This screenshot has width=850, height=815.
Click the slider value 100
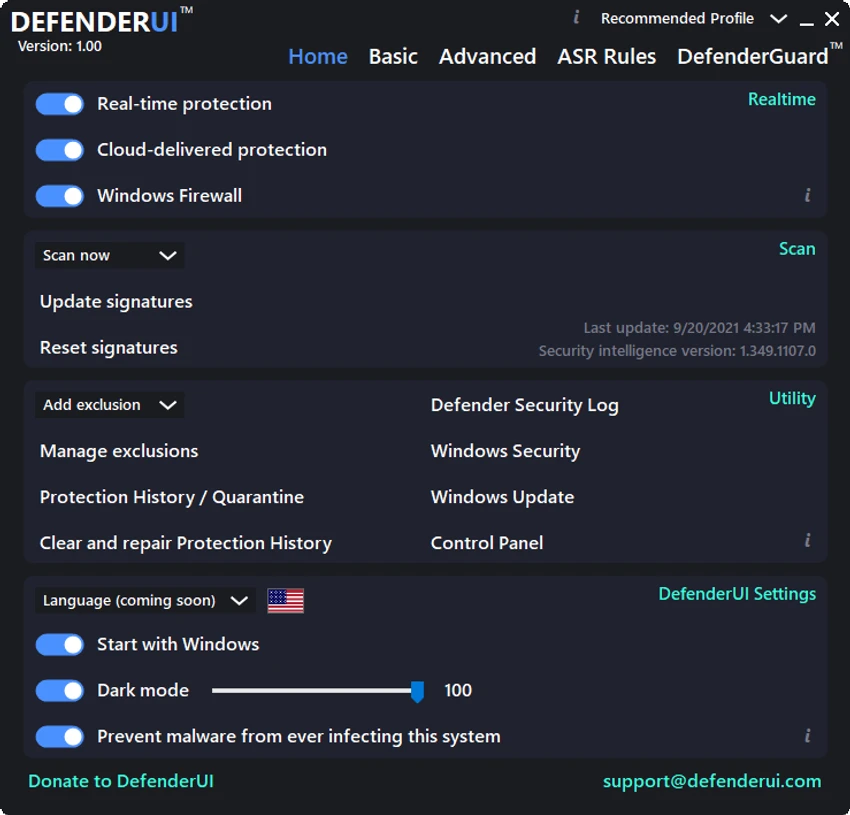pyautogui.click(x=458, y=690)
